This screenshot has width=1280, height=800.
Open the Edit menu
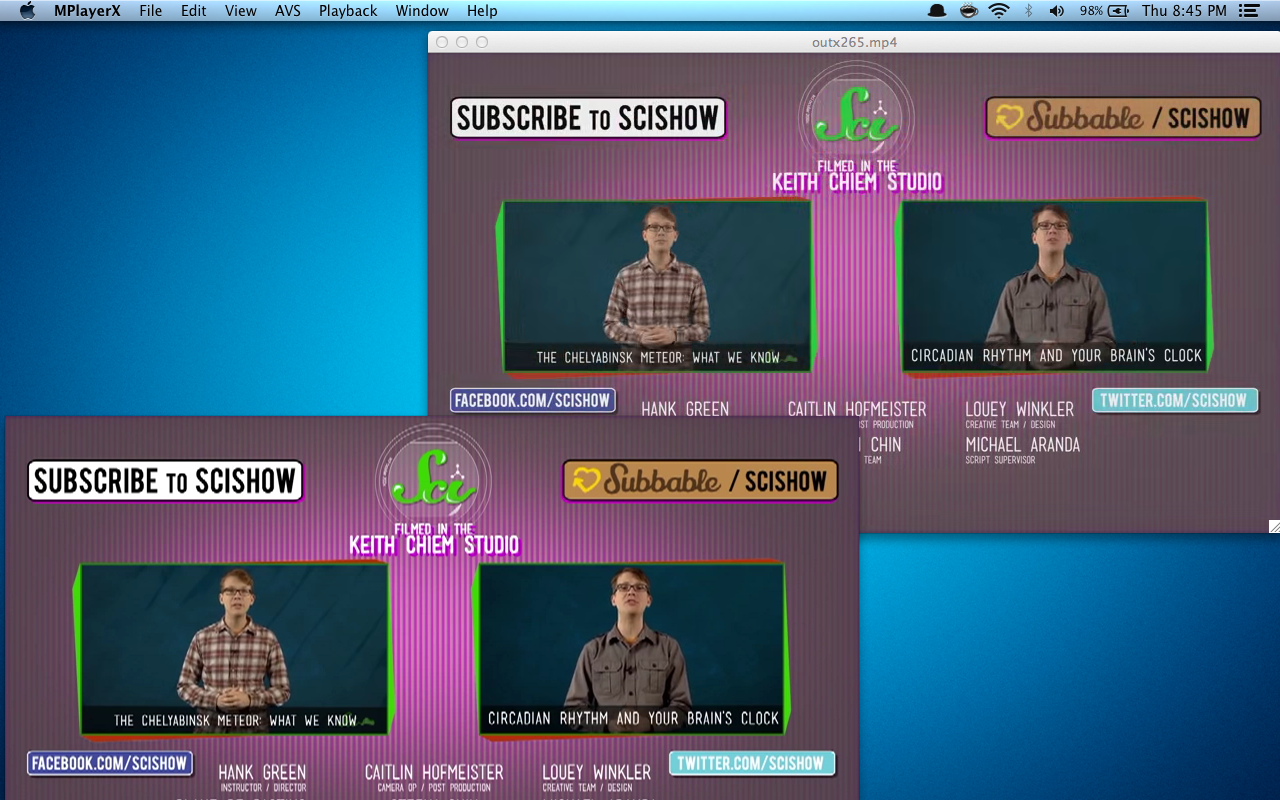[x=194, y=11]
